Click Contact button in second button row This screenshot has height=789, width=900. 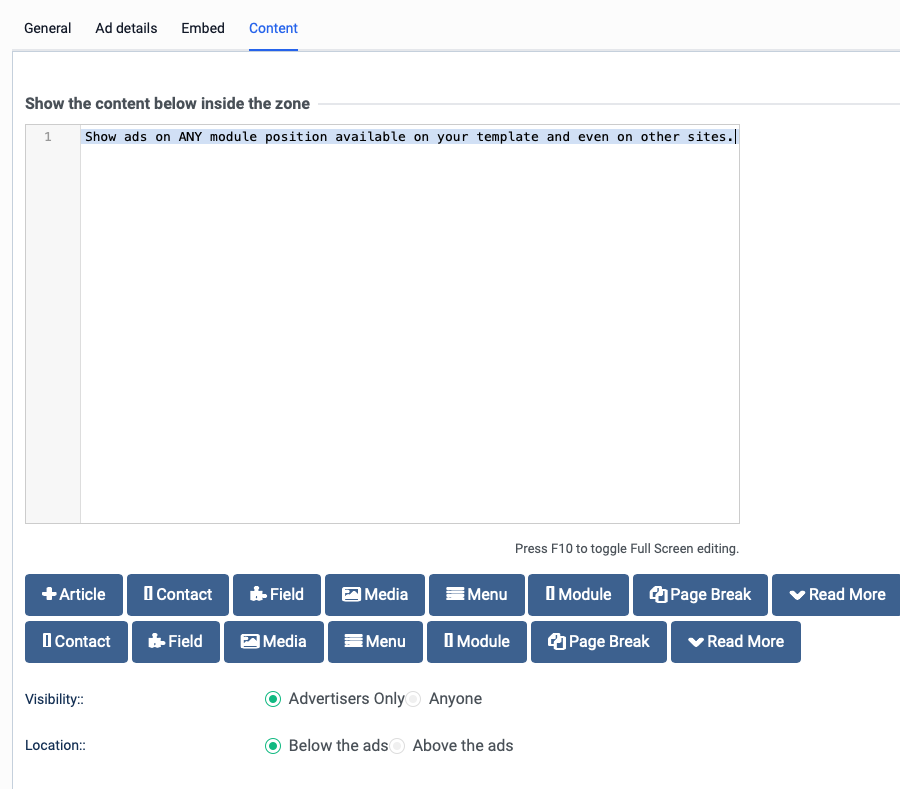point(76,642)
